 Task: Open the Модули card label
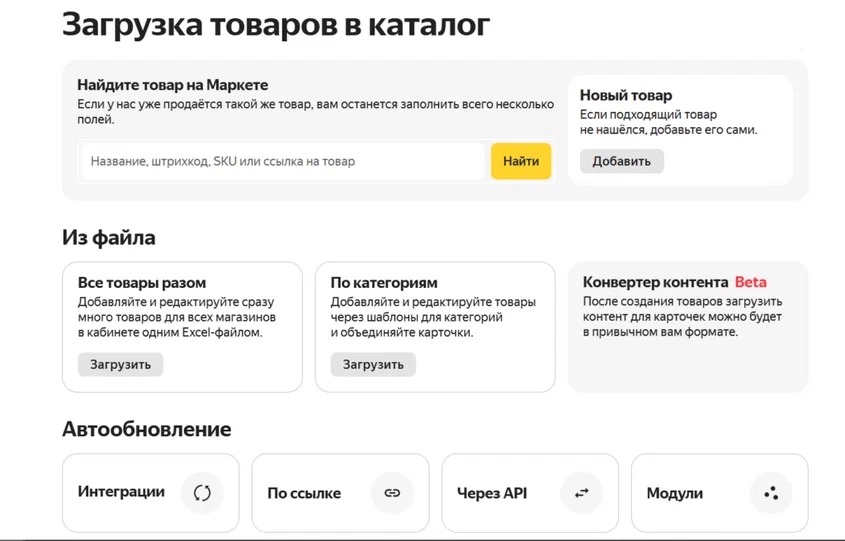tap(675, 493)
